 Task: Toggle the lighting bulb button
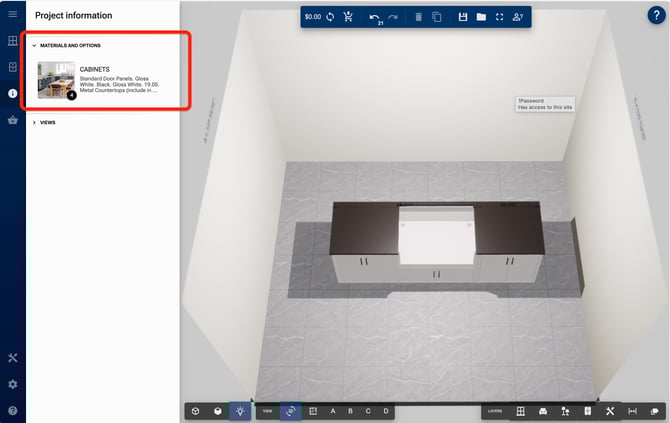tap(240, 411)
